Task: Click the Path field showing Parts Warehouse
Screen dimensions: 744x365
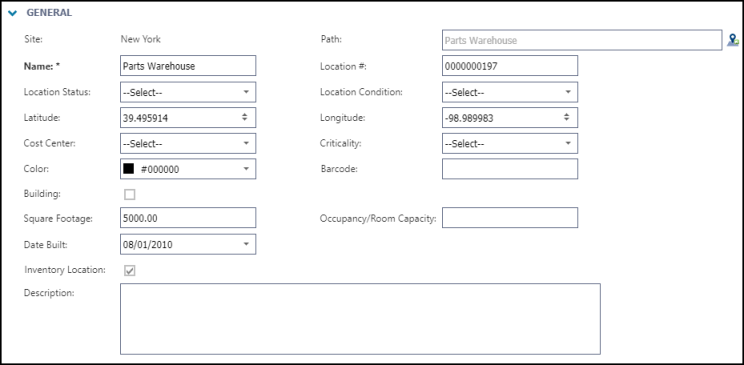Action: [582, 40]
